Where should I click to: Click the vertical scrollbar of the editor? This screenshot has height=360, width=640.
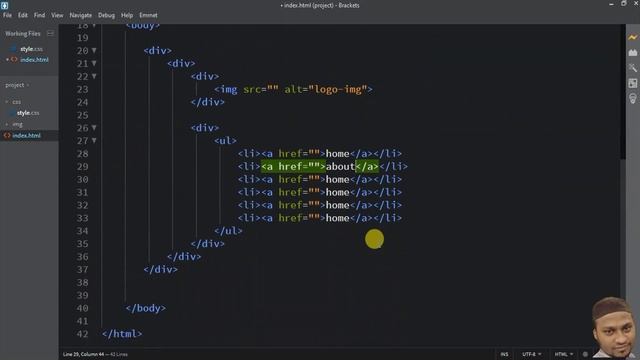(x=622, y=92)
